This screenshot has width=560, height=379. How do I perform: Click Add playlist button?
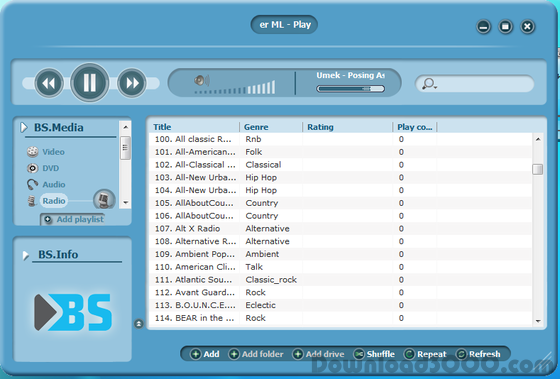[x=73, y=219]
